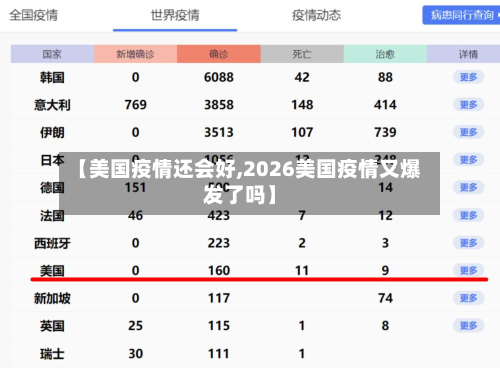Select the country name 英国
Screen dimensions: 500x368
52,326
